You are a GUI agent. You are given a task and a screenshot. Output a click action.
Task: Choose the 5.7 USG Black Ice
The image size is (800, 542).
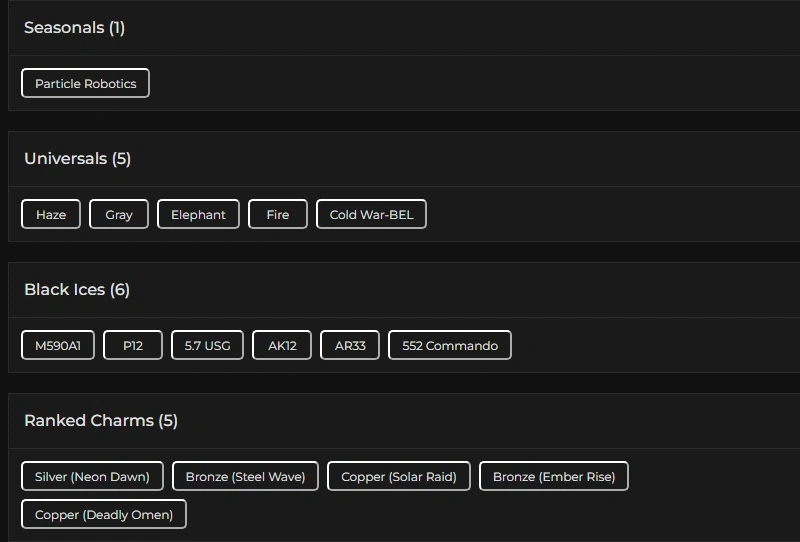tap(207, 345)
